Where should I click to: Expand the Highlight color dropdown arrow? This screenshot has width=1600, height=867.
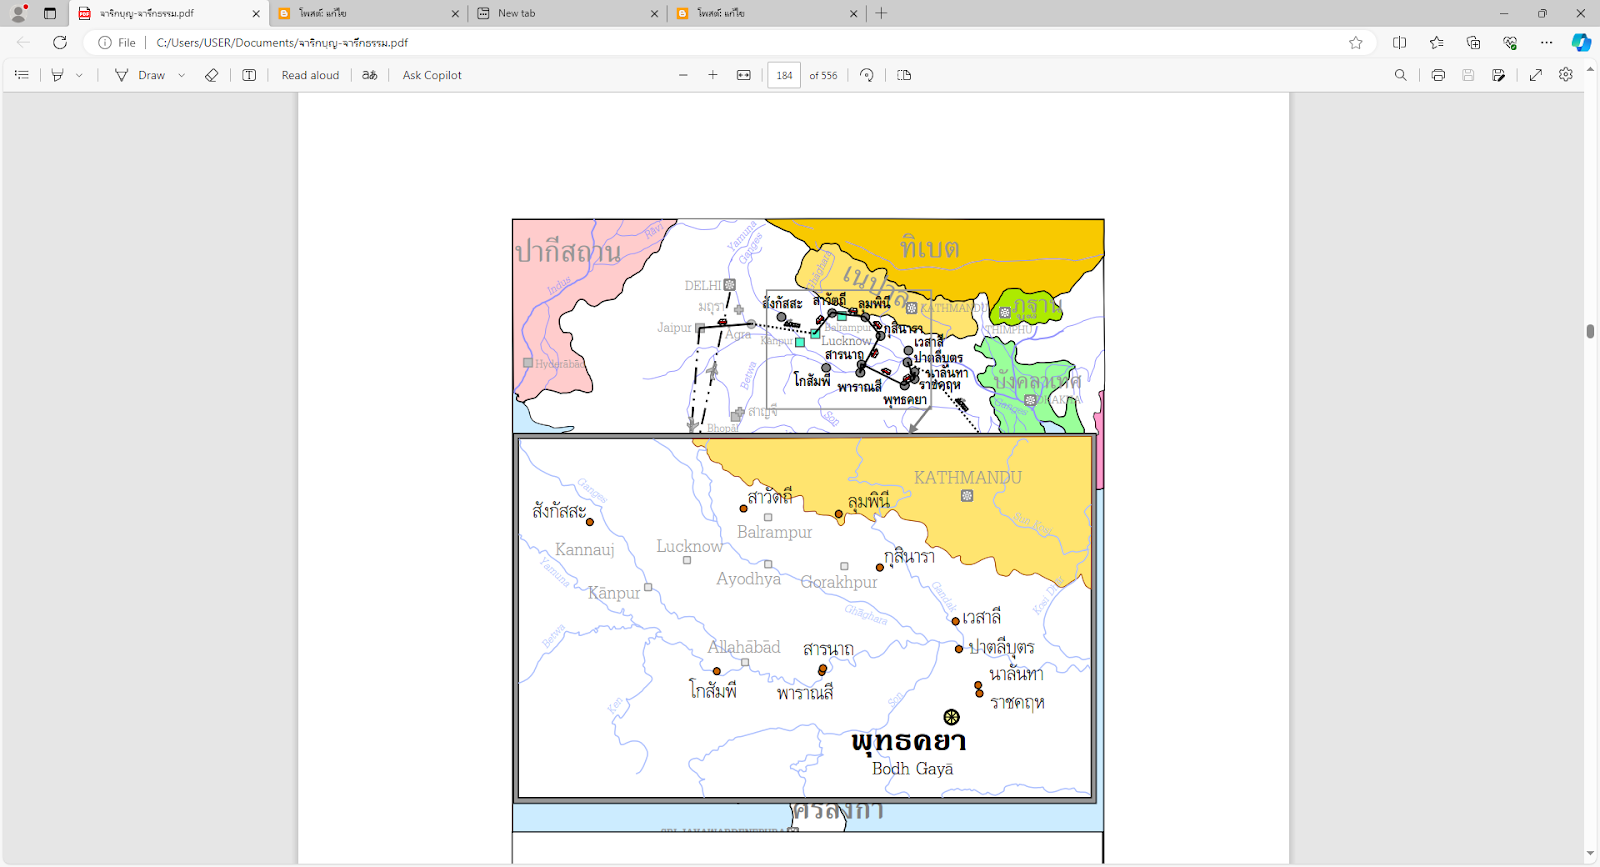click(x=80, y=75)
